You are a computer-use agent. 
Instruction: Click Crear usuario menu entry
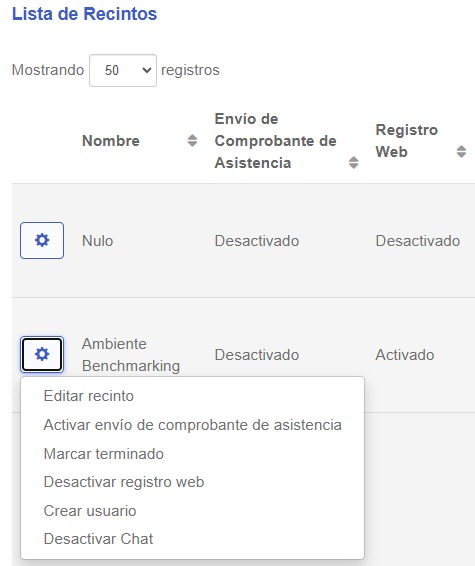tap(90, 511)
